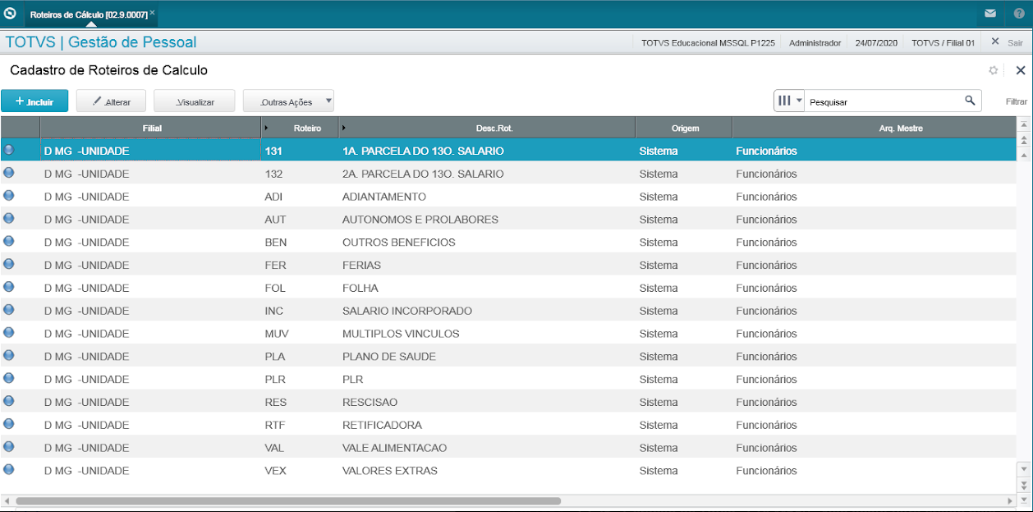Click the Pesquisar search field
The image size is (1033, 512).
[x=885, y=101]
